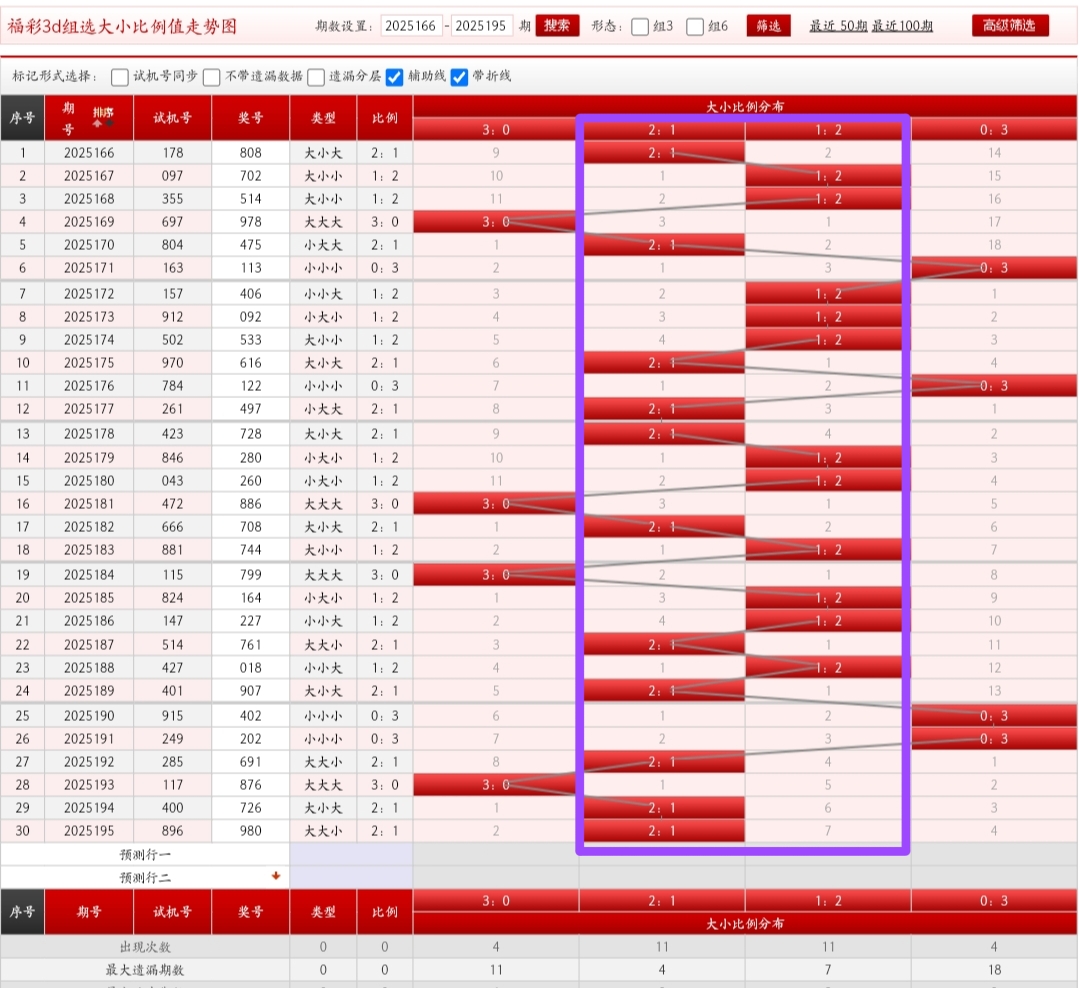Click highlighted 3:0 cell in row 2025169
The width and height of the screenshot is (1080, 988).
coord(495,222)
